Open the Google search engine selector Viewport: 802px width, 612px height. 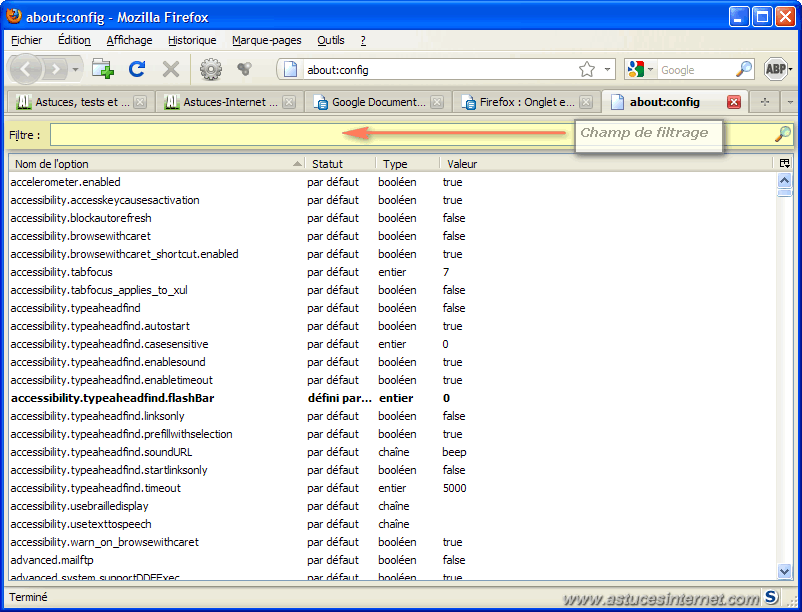(640, 69)
